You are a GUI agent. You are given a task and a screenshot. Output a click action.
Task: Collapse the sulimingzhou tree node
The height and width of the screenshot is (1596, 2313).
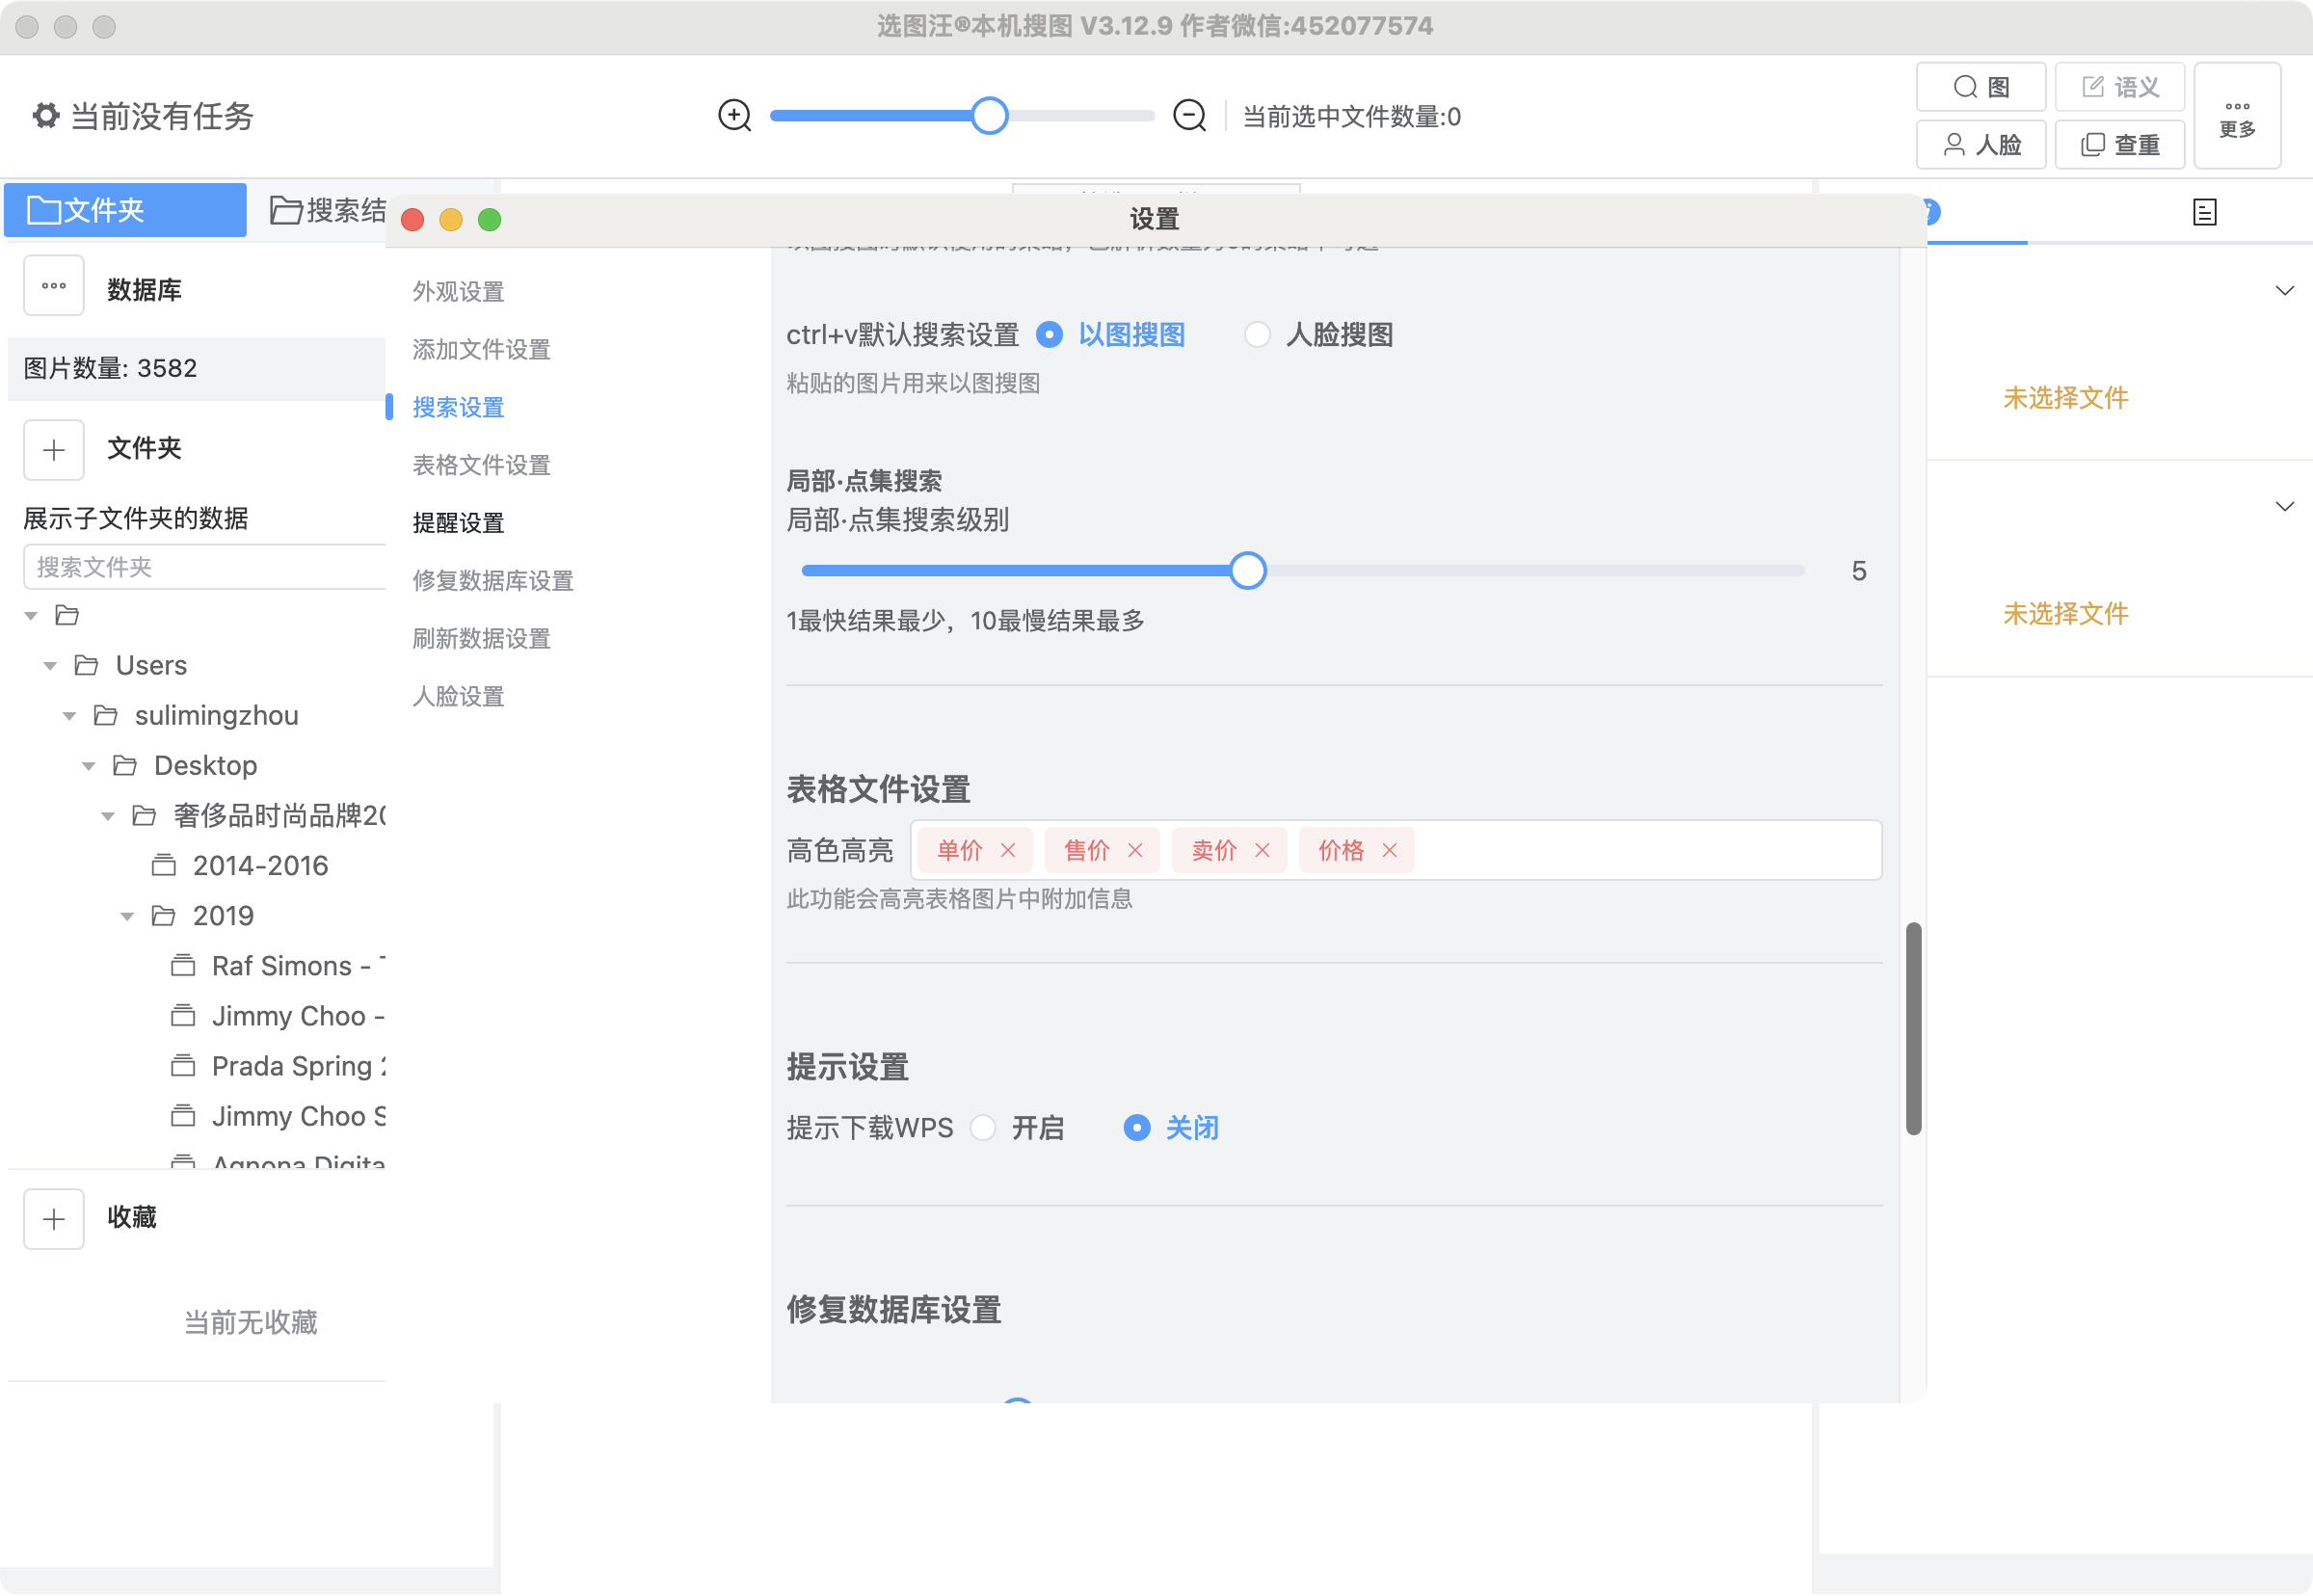(69, 716)
